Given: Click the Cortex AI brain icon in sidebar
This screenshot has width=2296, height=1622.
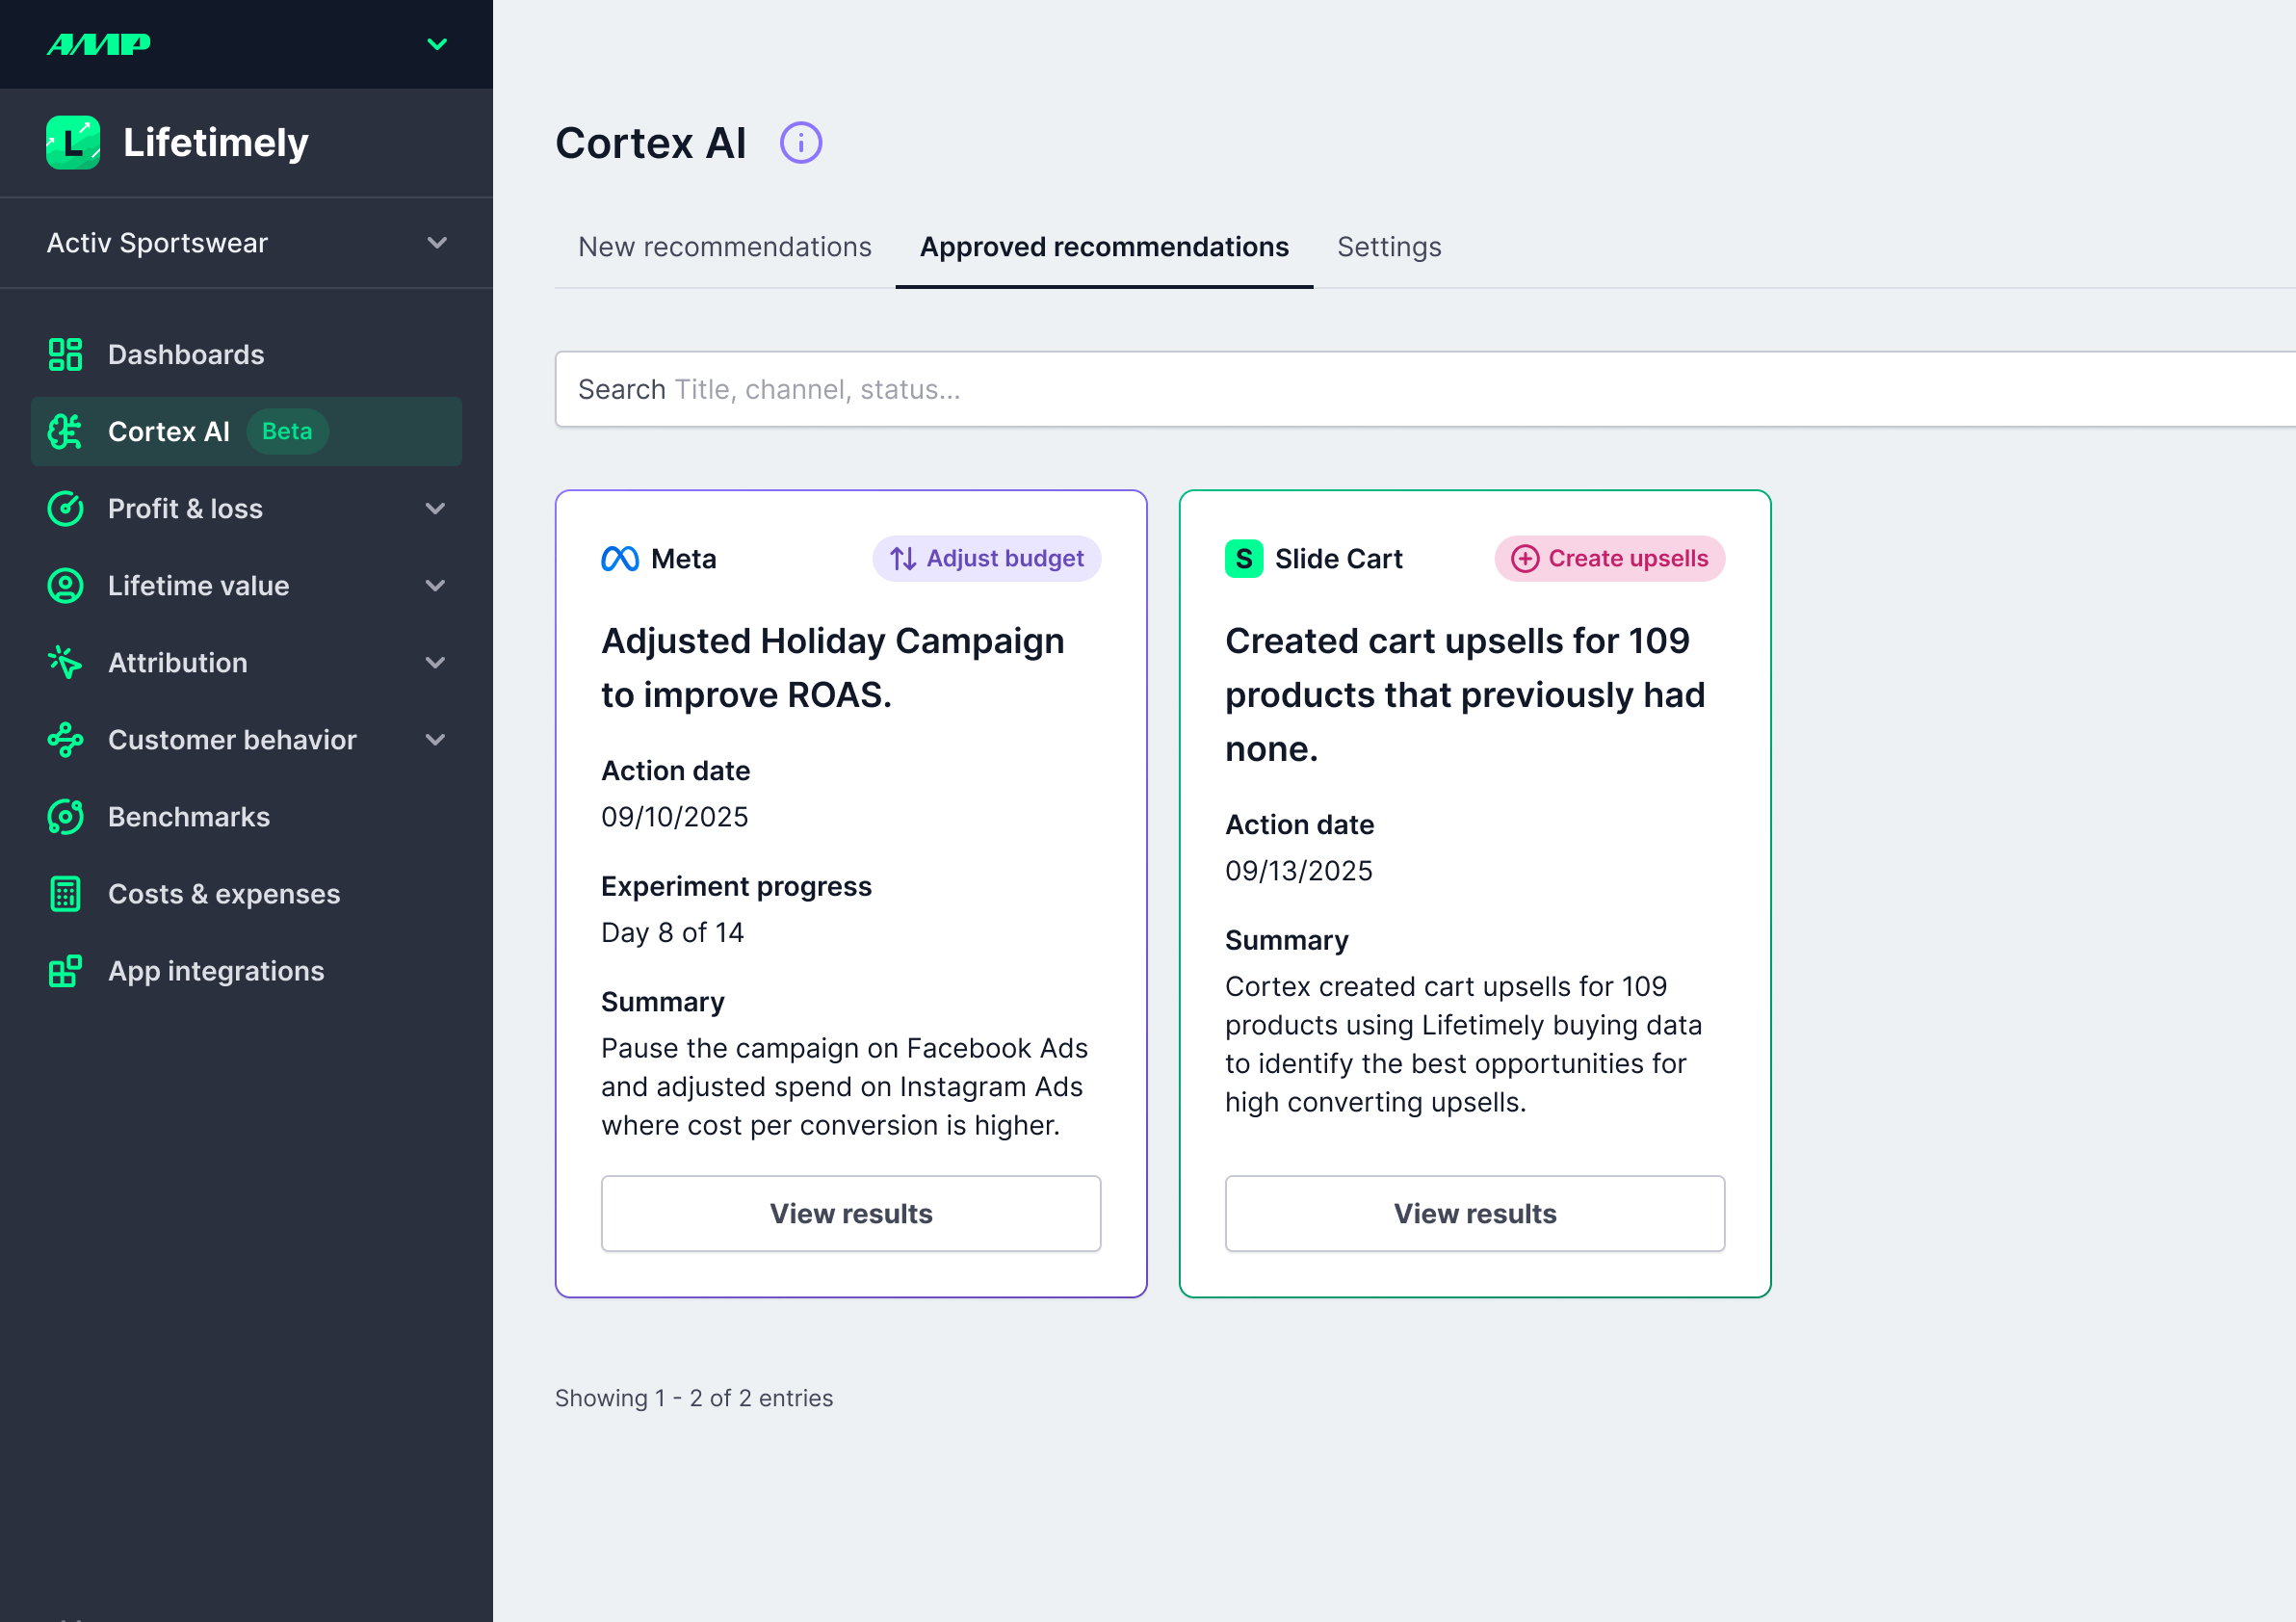Looking at the screenshot, I should pyautogui.click(x=65, y=432).
